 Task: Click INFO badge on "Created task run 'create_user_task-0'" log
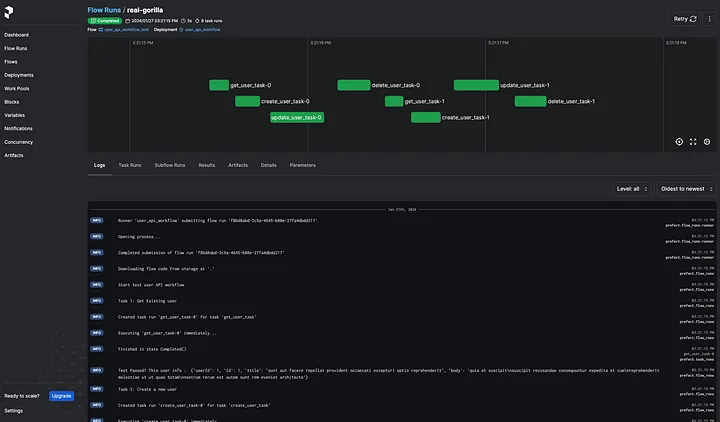[x=96, y=405]
